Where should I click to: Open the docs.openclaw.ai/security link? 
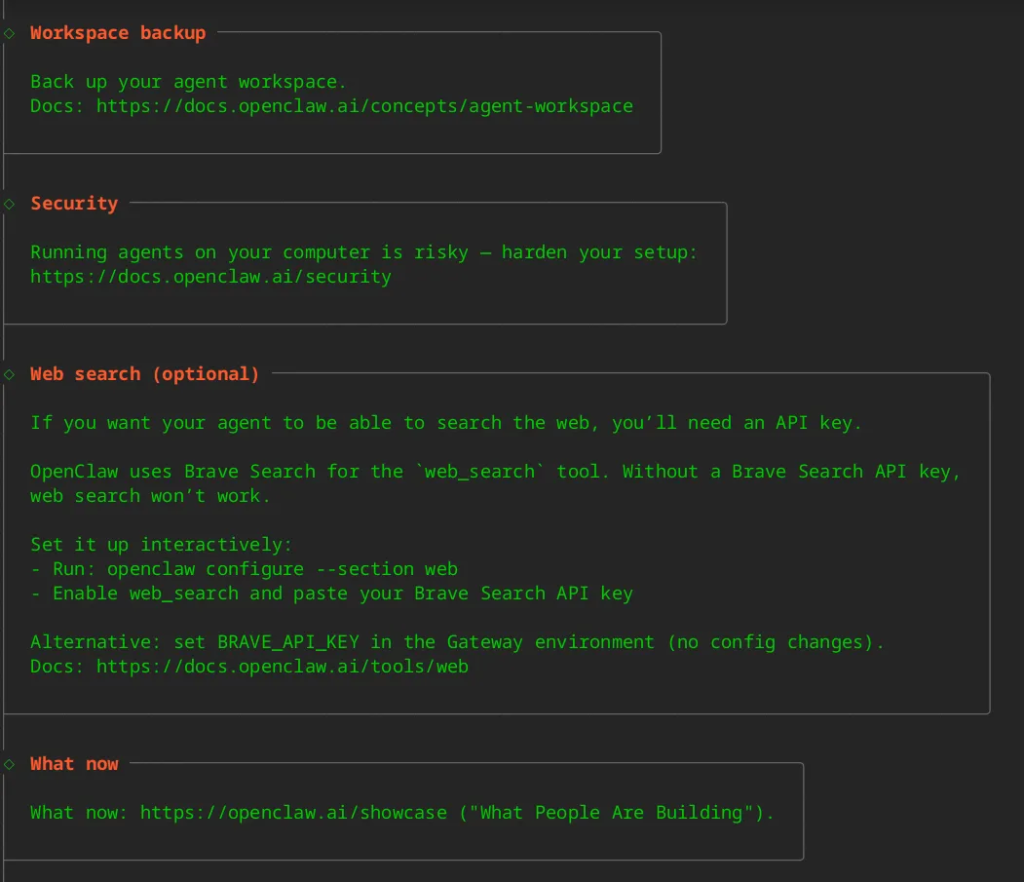[x=210, y=277]
